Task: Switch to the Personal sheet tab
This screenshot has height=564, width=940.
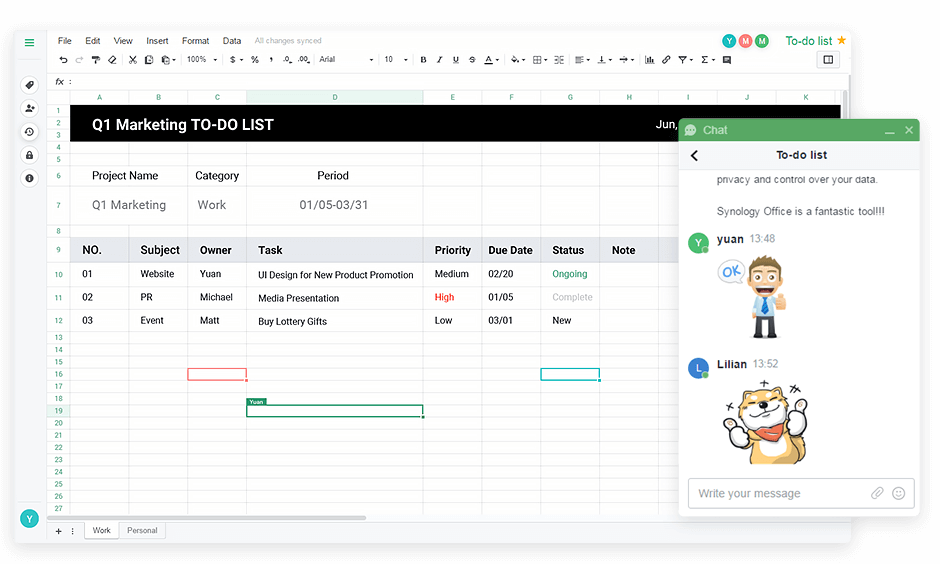Action: pos(142,530)
